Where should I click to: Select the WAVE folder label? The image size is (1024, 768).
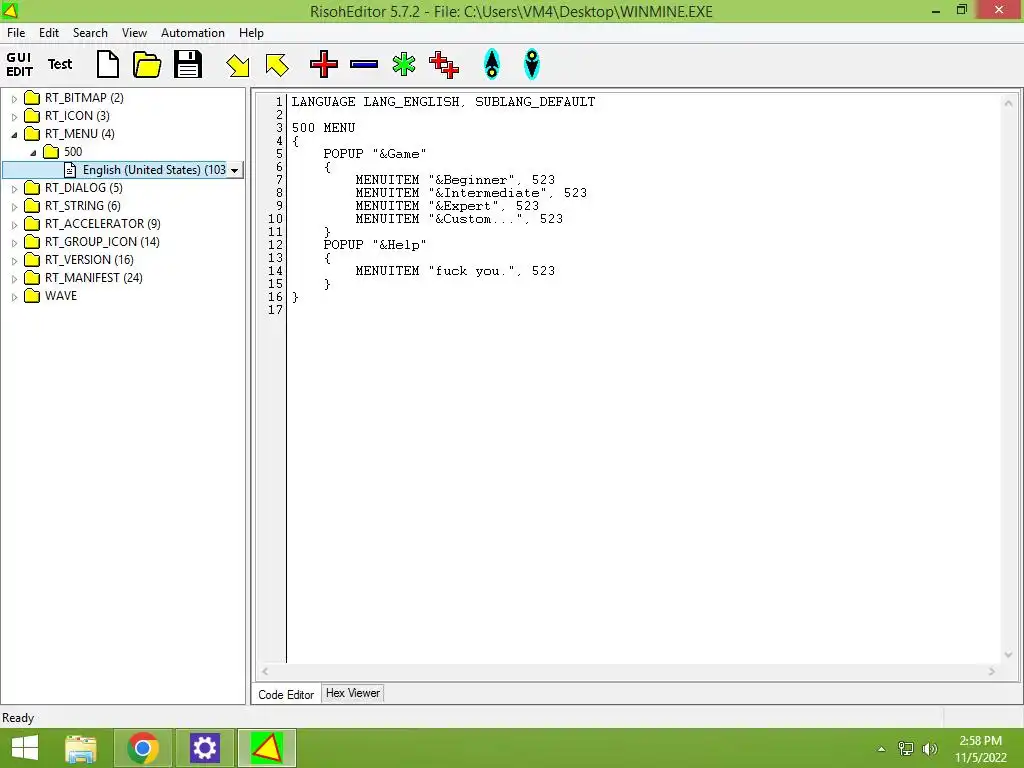pyautogui.click(x=61, y=295)
